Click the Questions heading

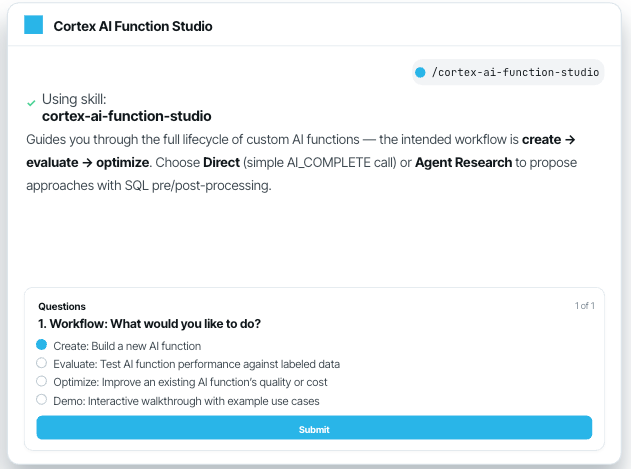(62, 306)
